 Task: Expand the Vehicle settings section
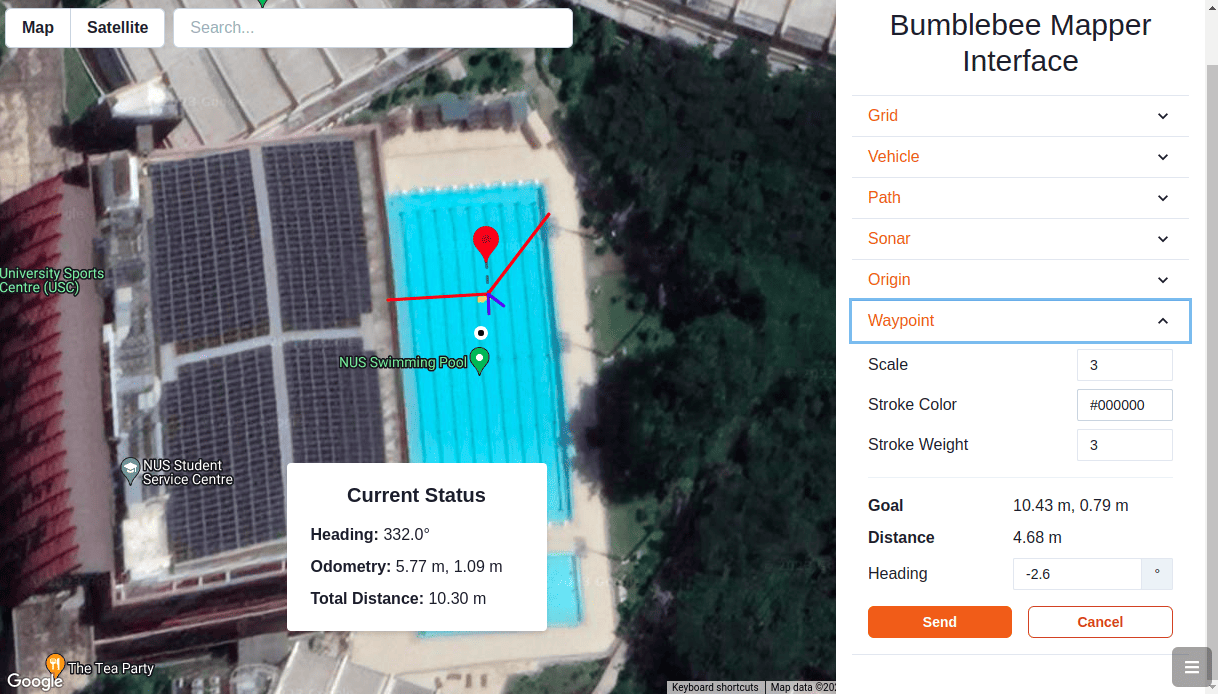1020,157
